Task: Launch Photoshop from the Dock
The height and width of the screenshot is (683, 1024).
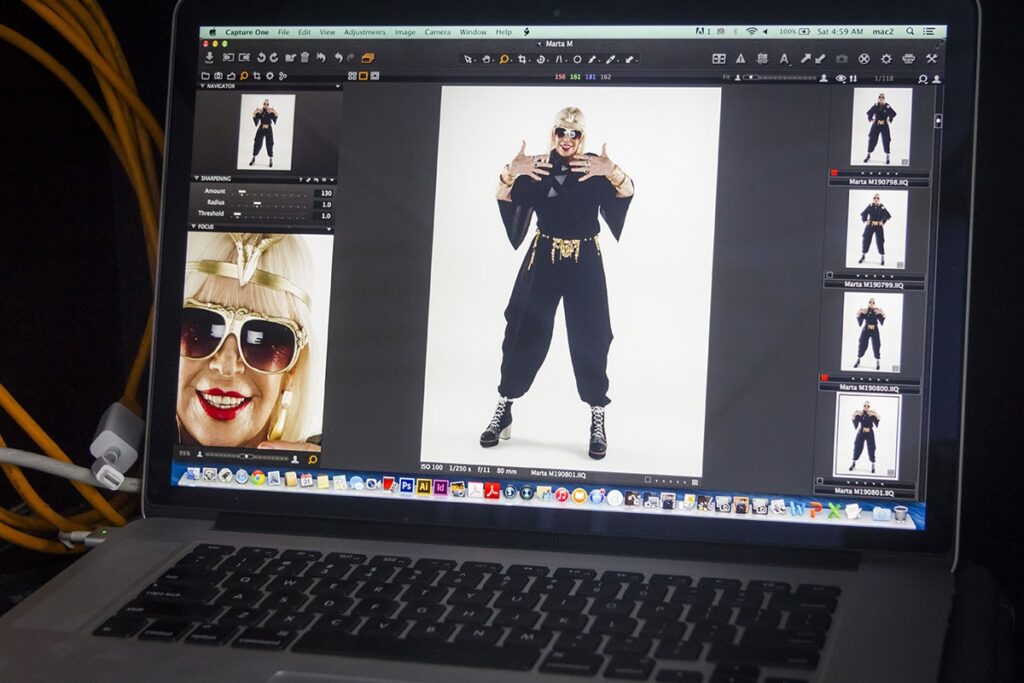Action: tap(406, 487)
